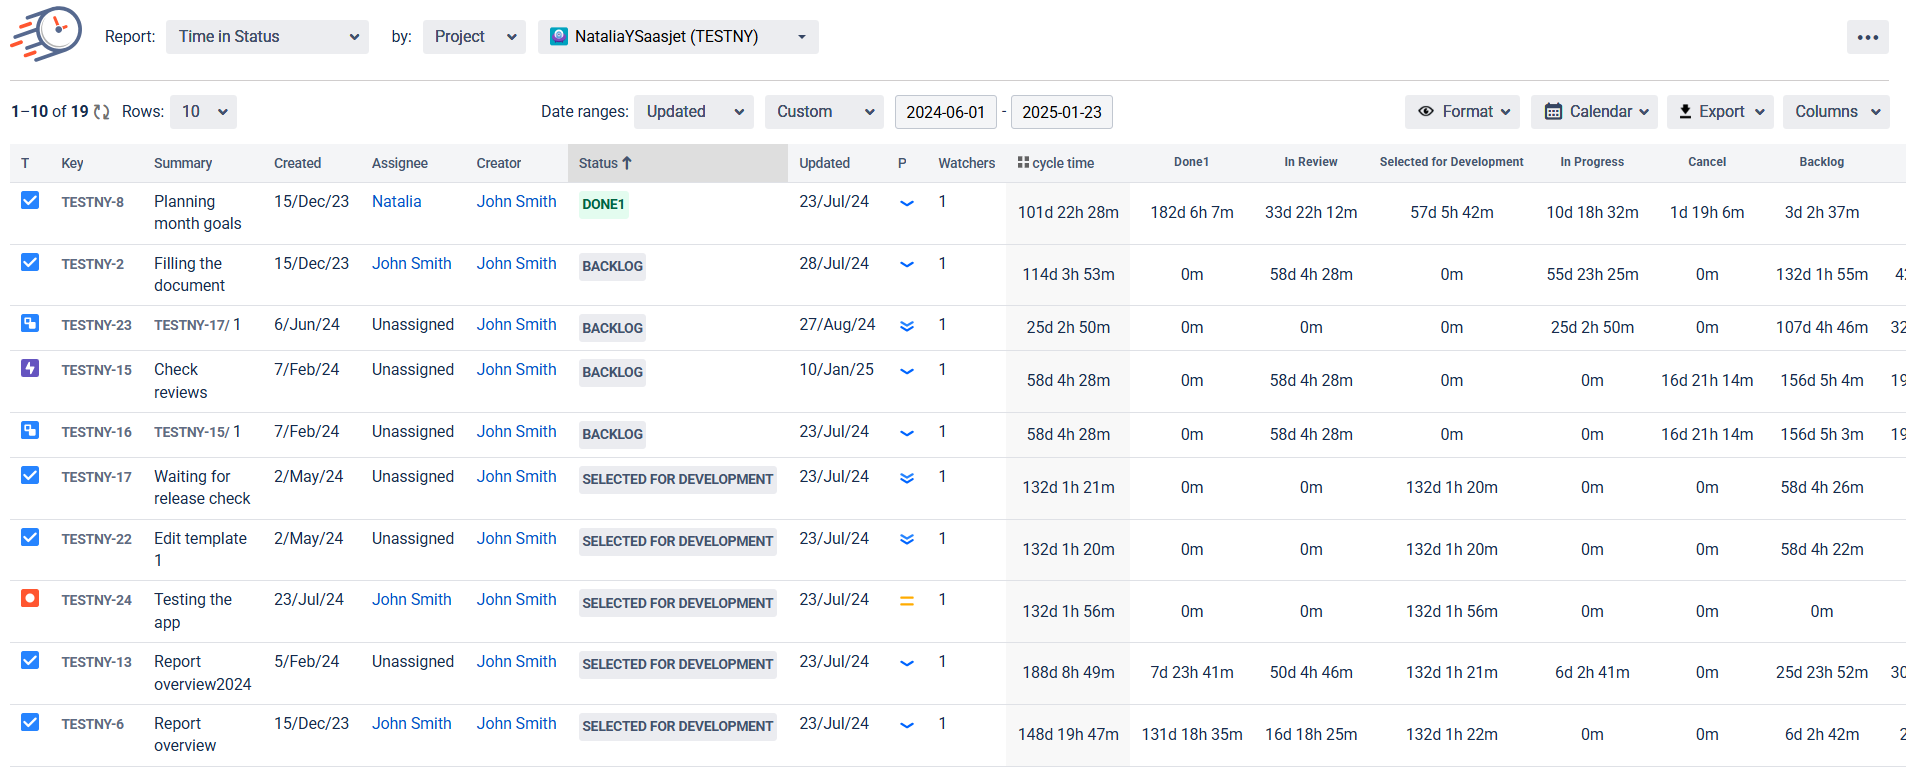1906x782 pixels.
Task: Click the task checkbox icon for TESTNY-6
Action: [30, 722]
